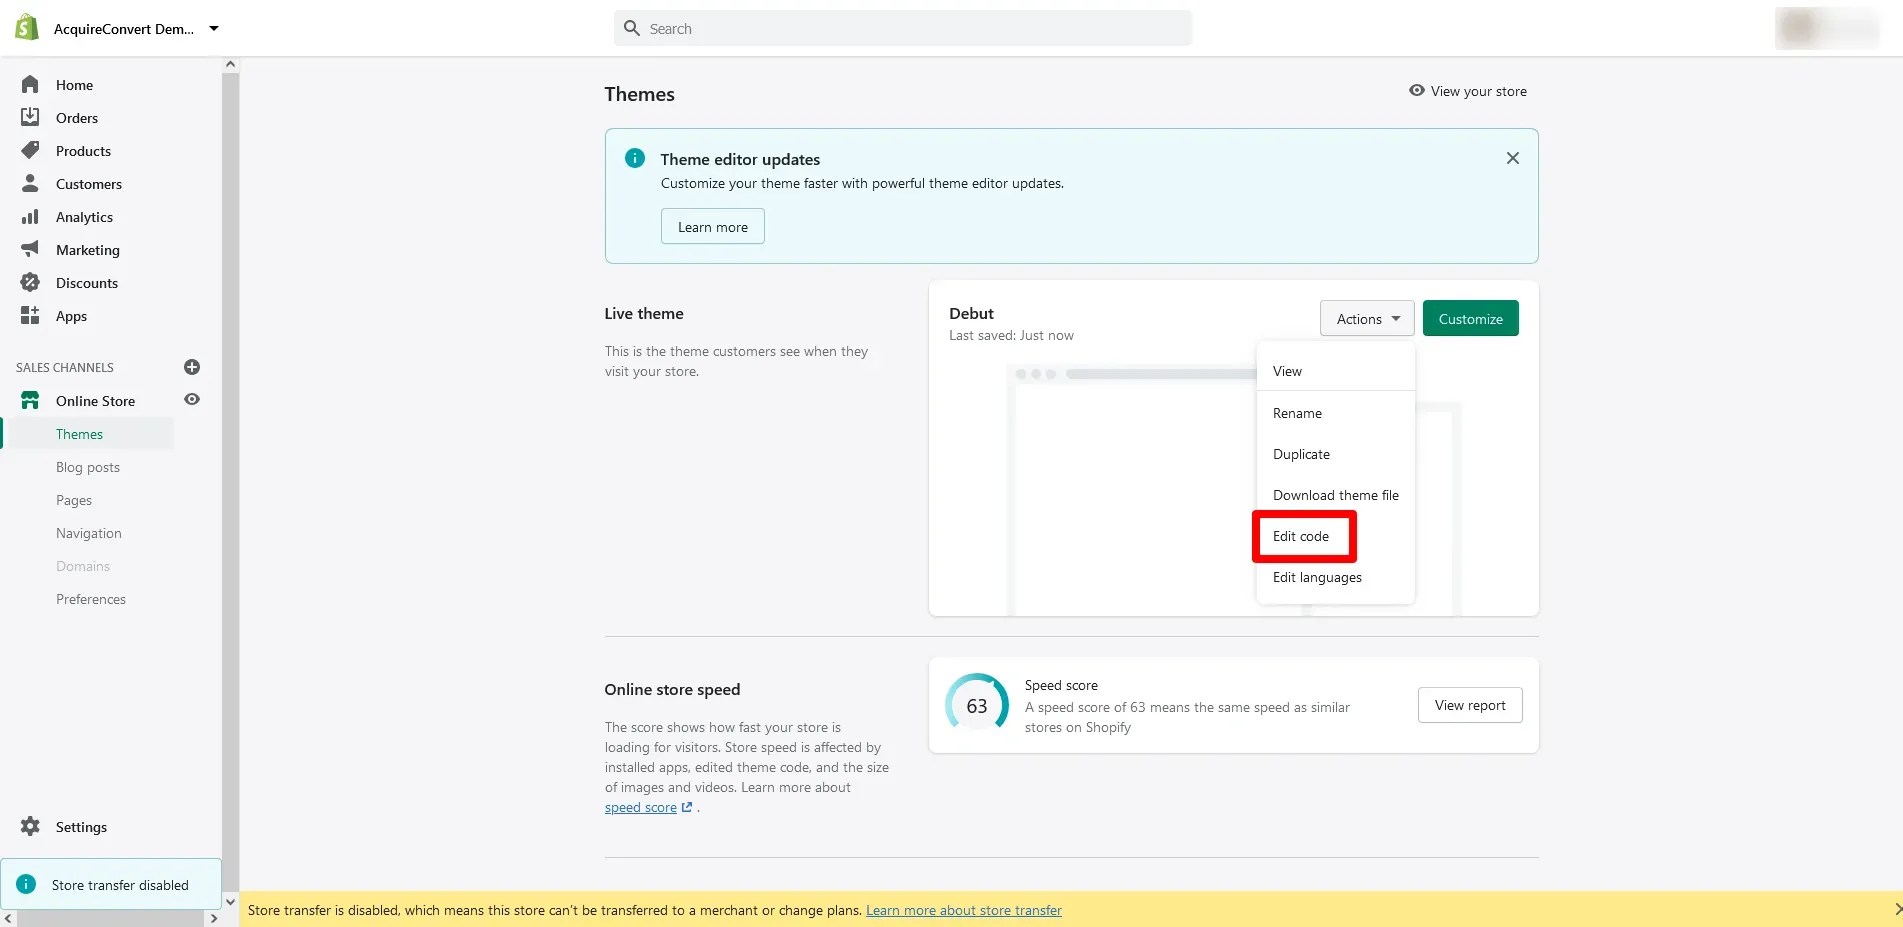Screen dimensions: 1903x927
Task: Expand the store name dropdown arrow
Action: [x=214, y=29]
